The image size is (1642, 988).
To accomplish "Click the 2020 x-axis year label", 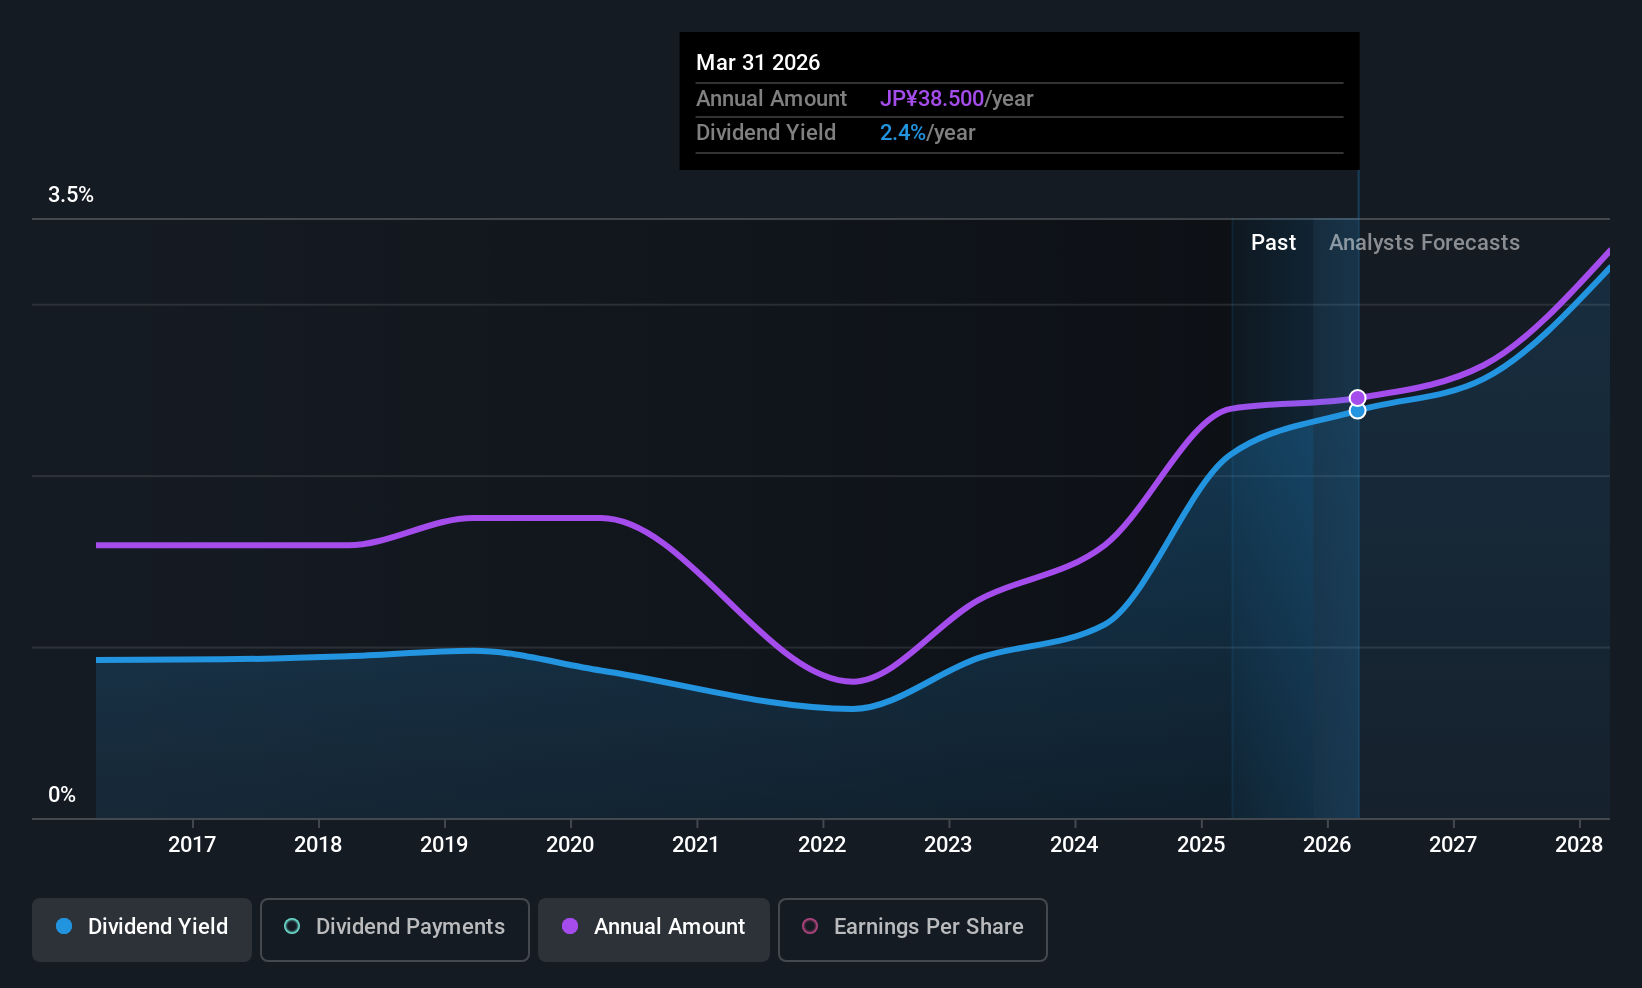I will (x=570, y=845).
